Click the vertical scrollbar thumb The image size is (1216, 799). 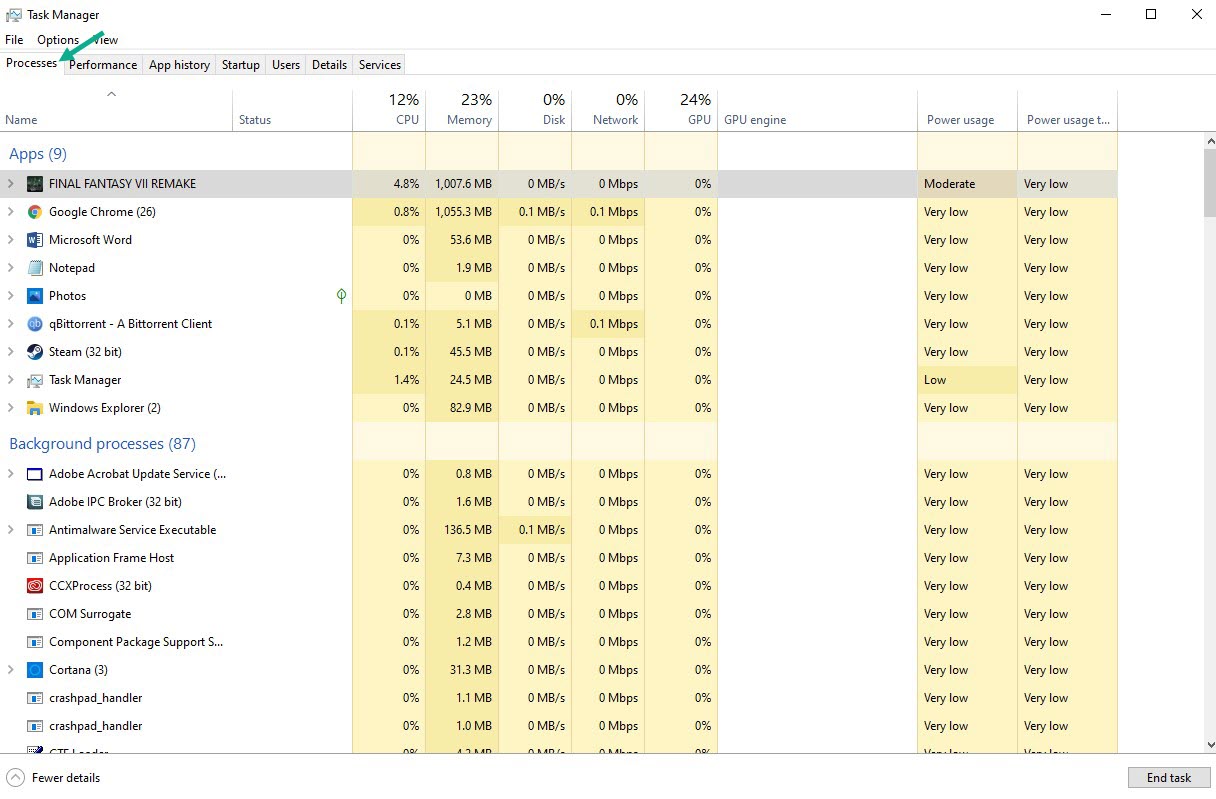coord(1210,182)
